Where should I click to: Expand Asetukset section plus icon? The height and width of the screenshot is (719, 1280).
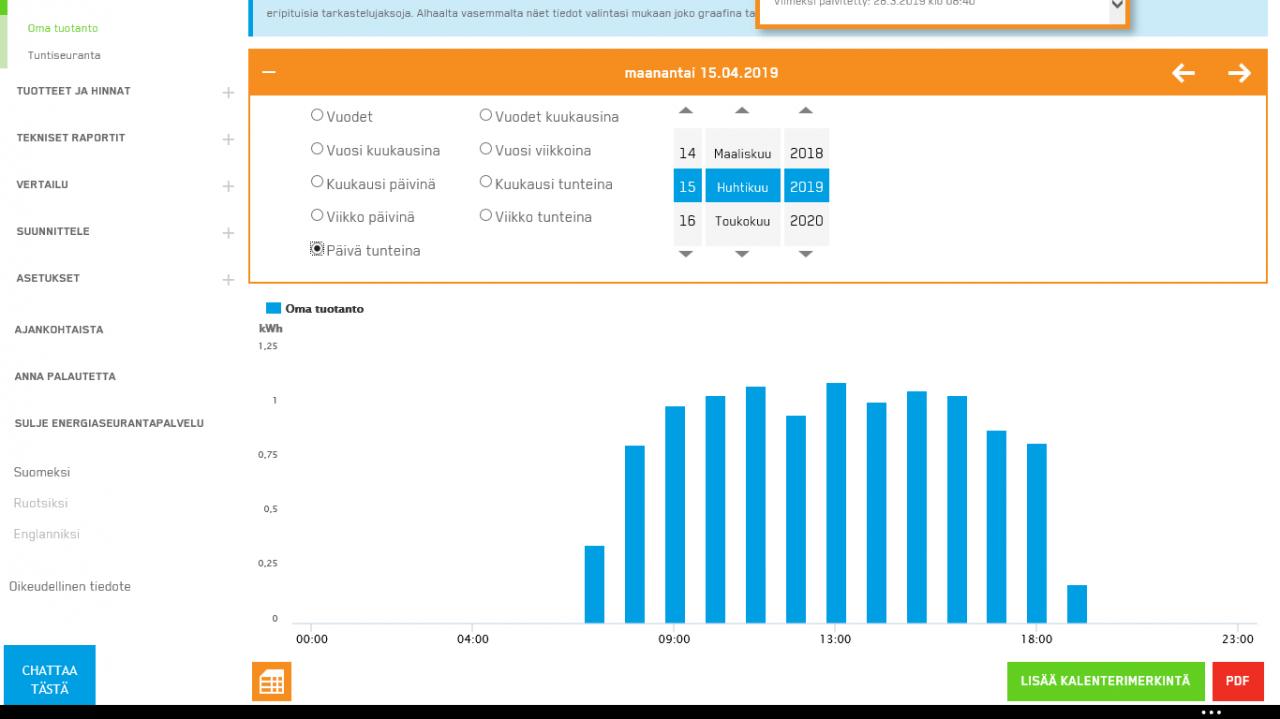228,280
